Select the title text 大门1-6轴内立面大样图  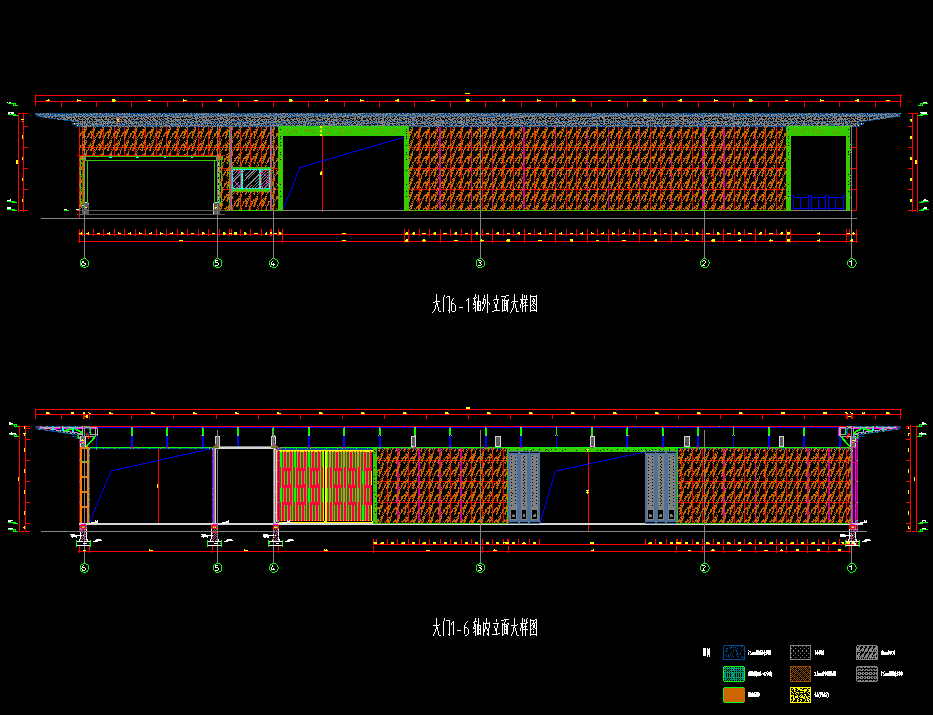tap(485, 628)
